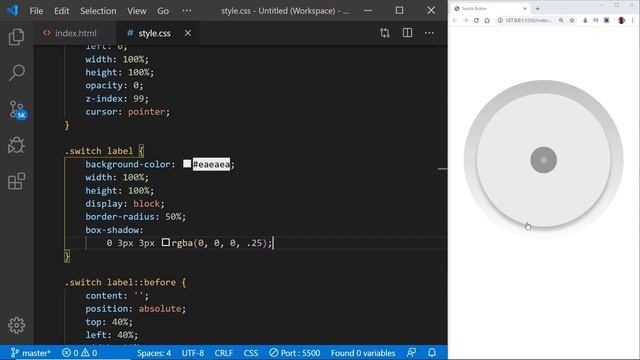
Task: Open the File menu
Action: (x=36, y=11)
